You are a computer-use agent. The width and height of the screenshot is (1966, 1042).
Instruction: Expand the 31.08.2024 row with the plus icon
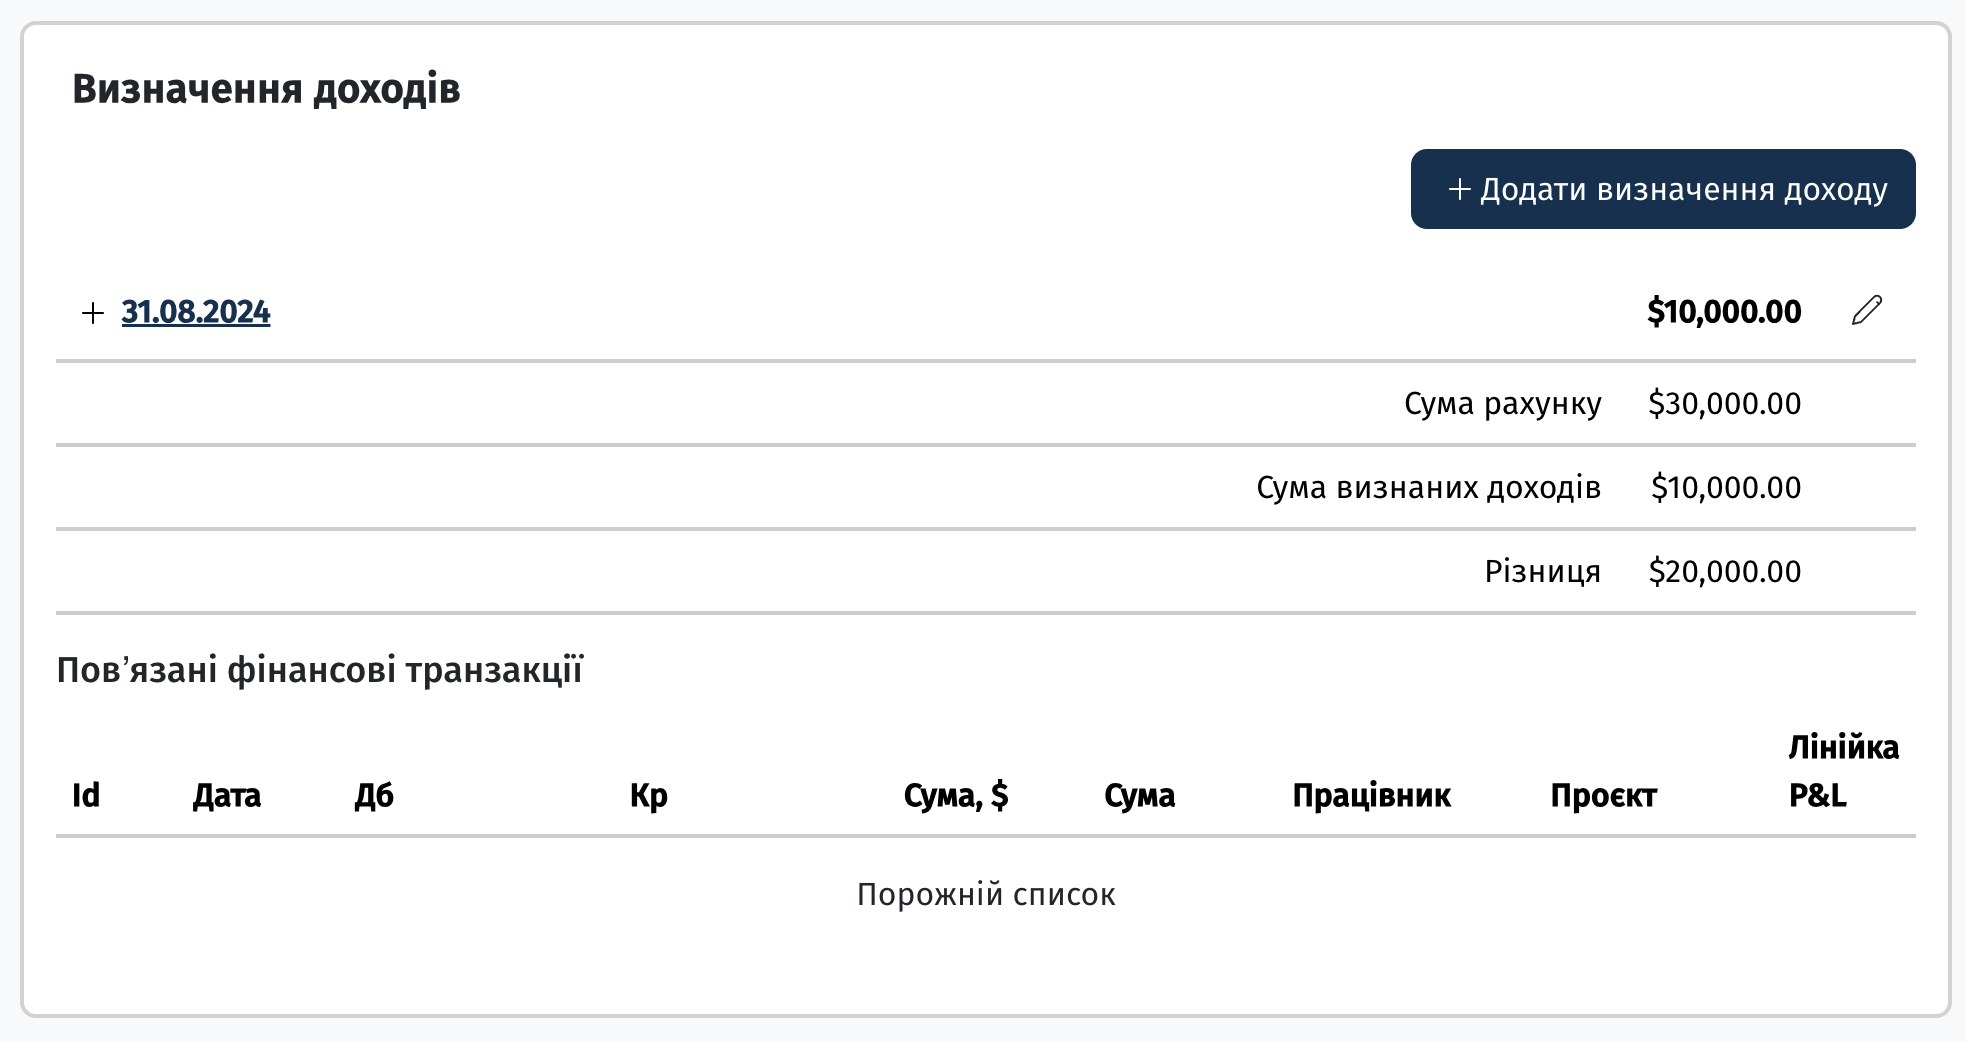tap(93, 313)
